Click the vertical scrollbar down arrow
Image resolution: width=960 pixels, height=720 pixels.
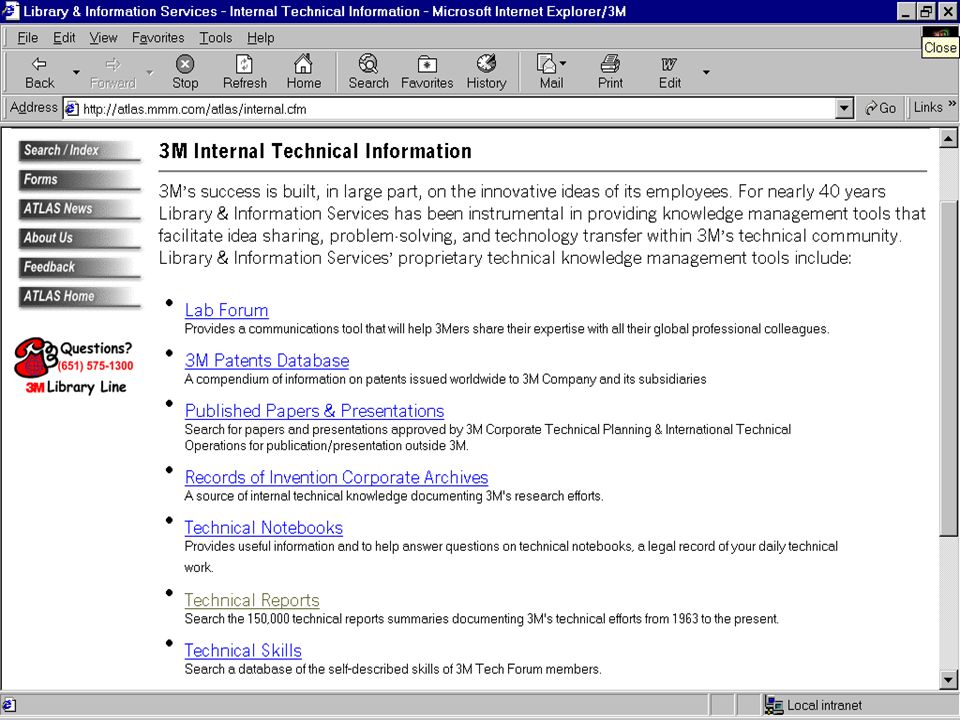coord(948,679)
